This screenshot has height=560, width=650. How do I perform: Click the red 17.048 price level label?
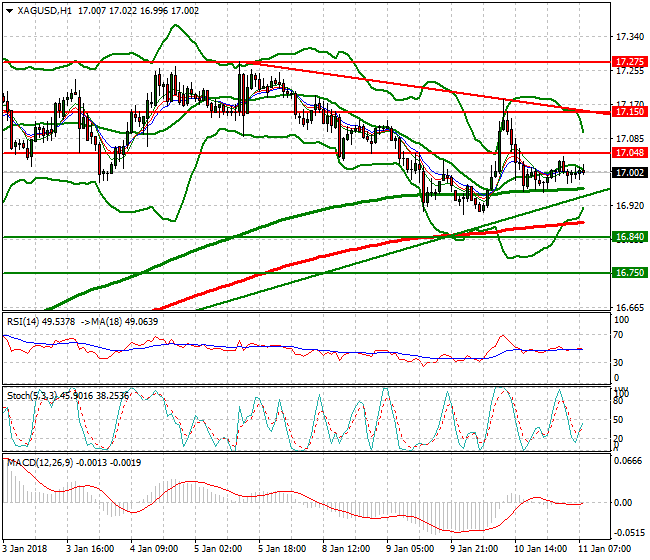tap(630, 153)
